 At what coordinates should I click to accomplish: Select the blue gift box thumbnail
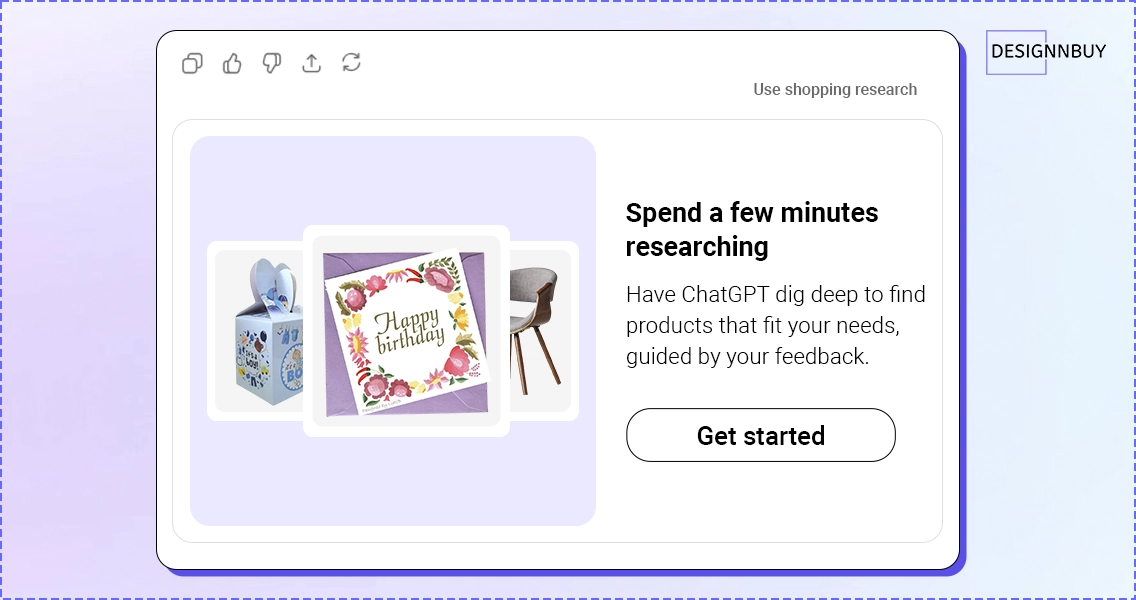click(255, 331)
